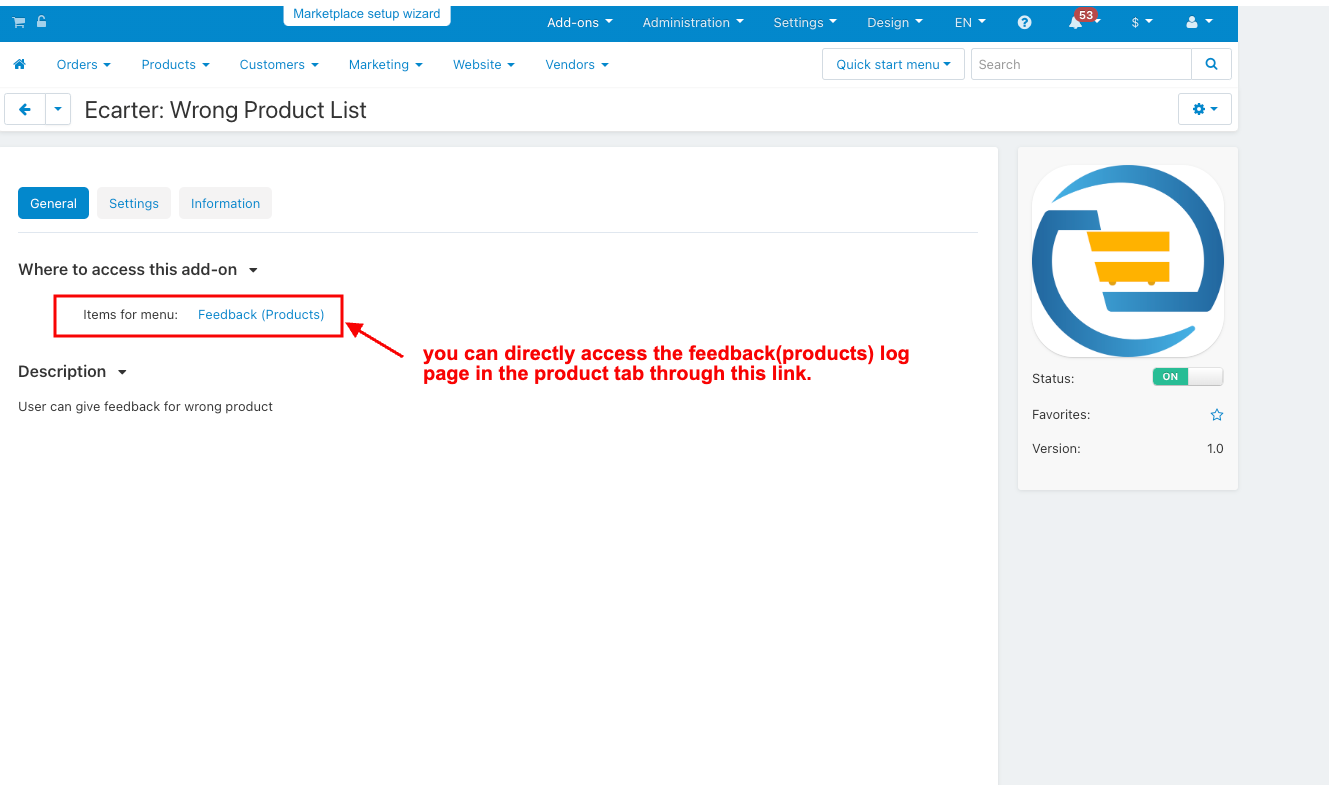This screenshot has height=785, width=1329.
Task: Open the Orders menu
Action: [x=83, y=64]
